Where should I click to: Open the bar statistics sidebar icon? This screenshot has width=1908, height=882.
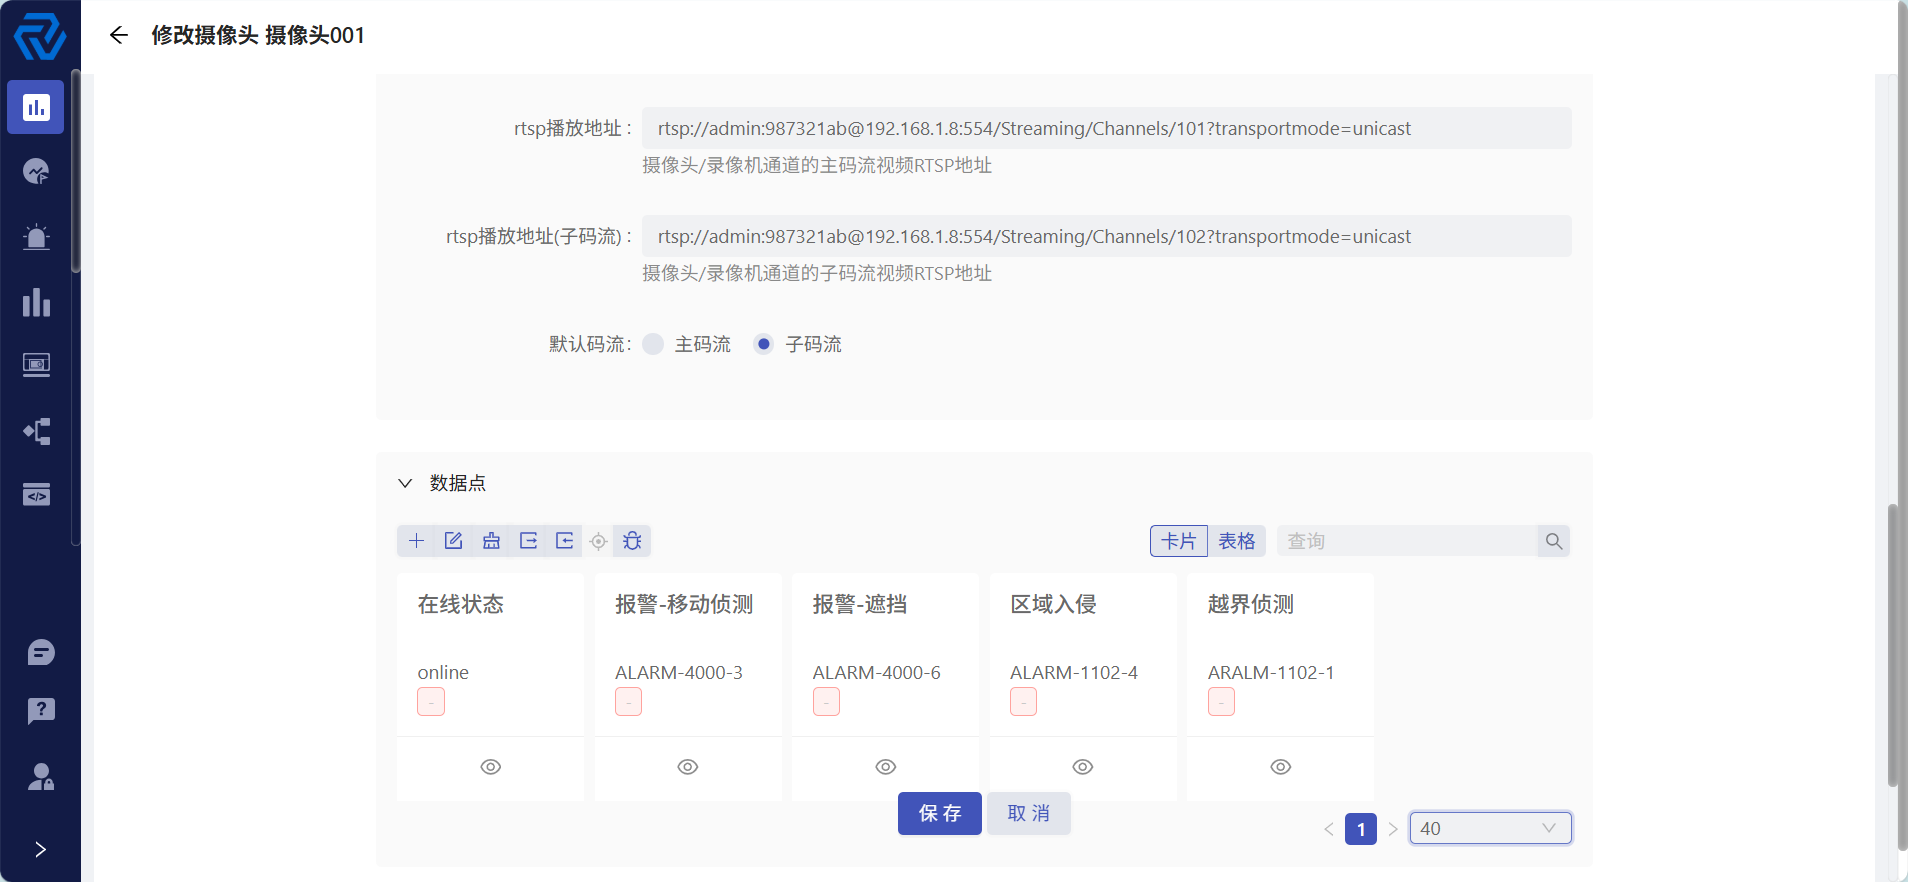coord(37,302)
